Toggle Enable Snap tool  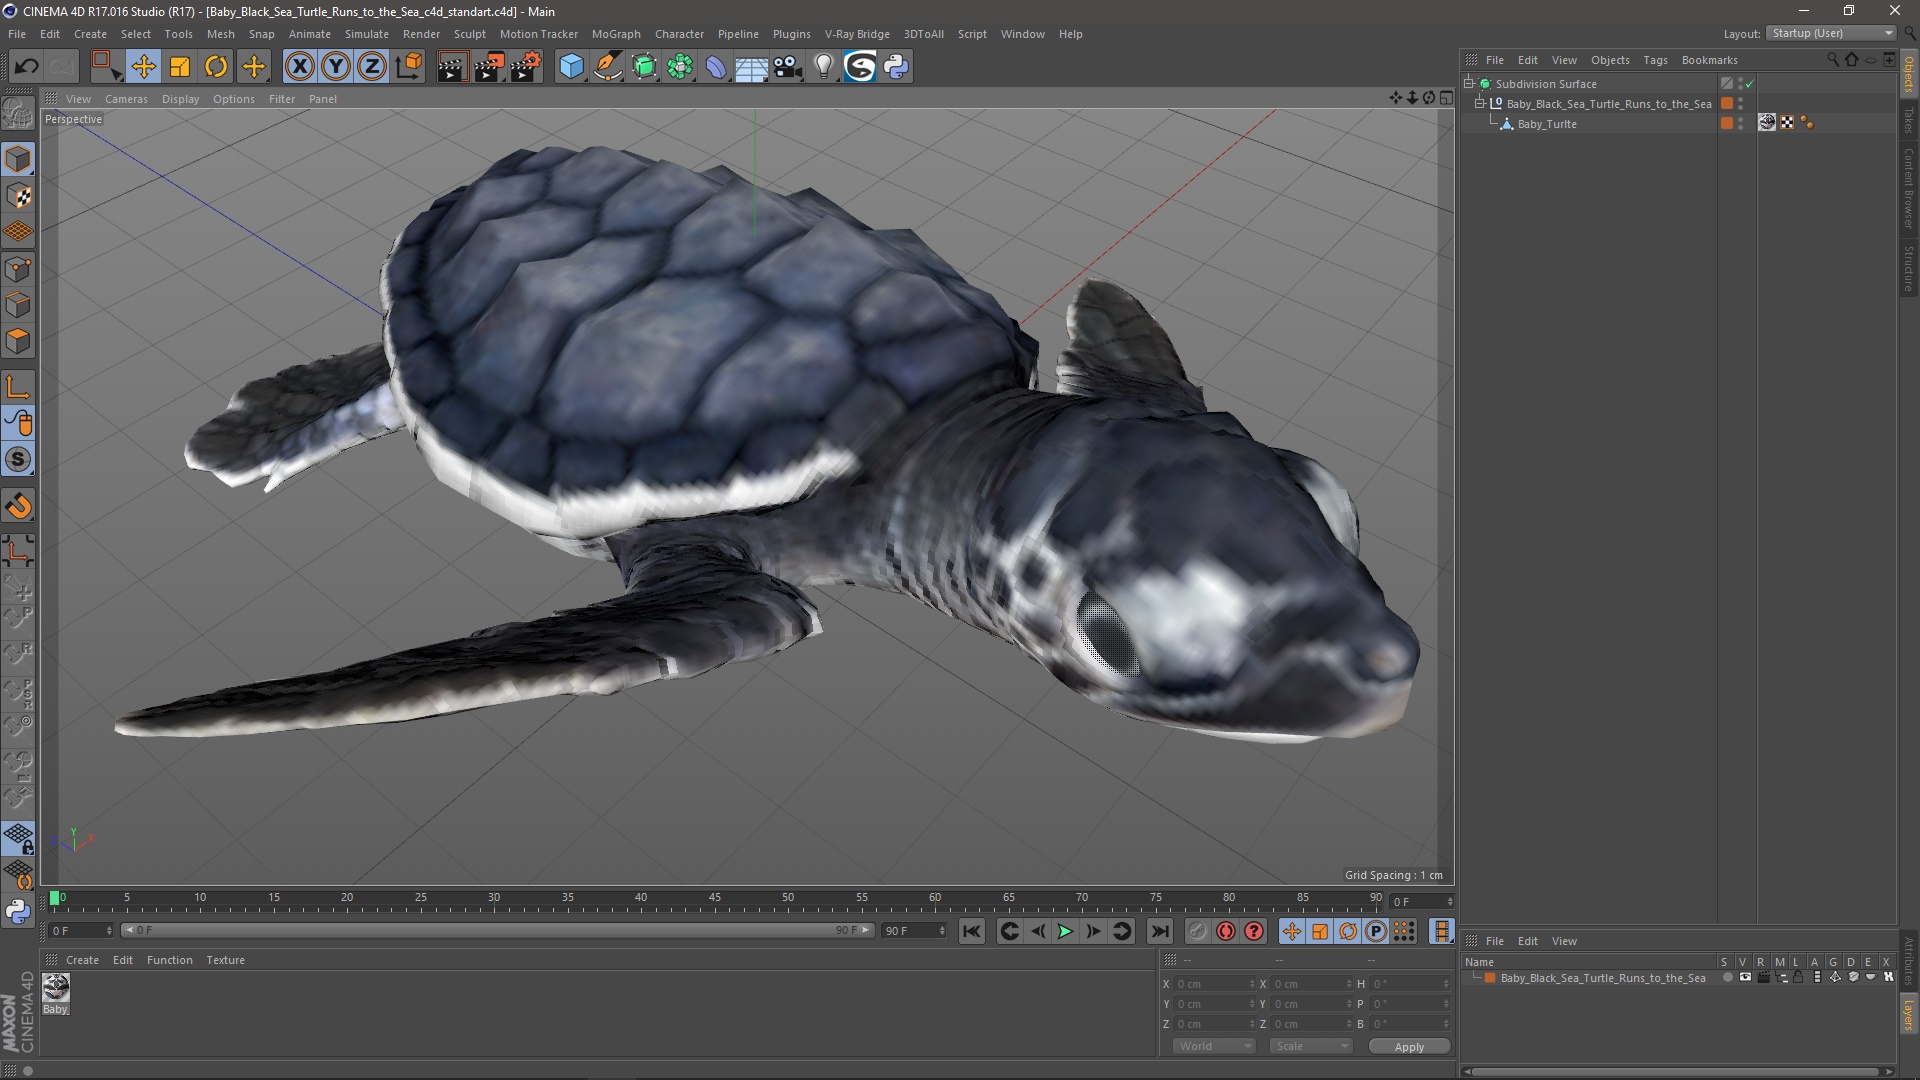(x=18, y=506)
